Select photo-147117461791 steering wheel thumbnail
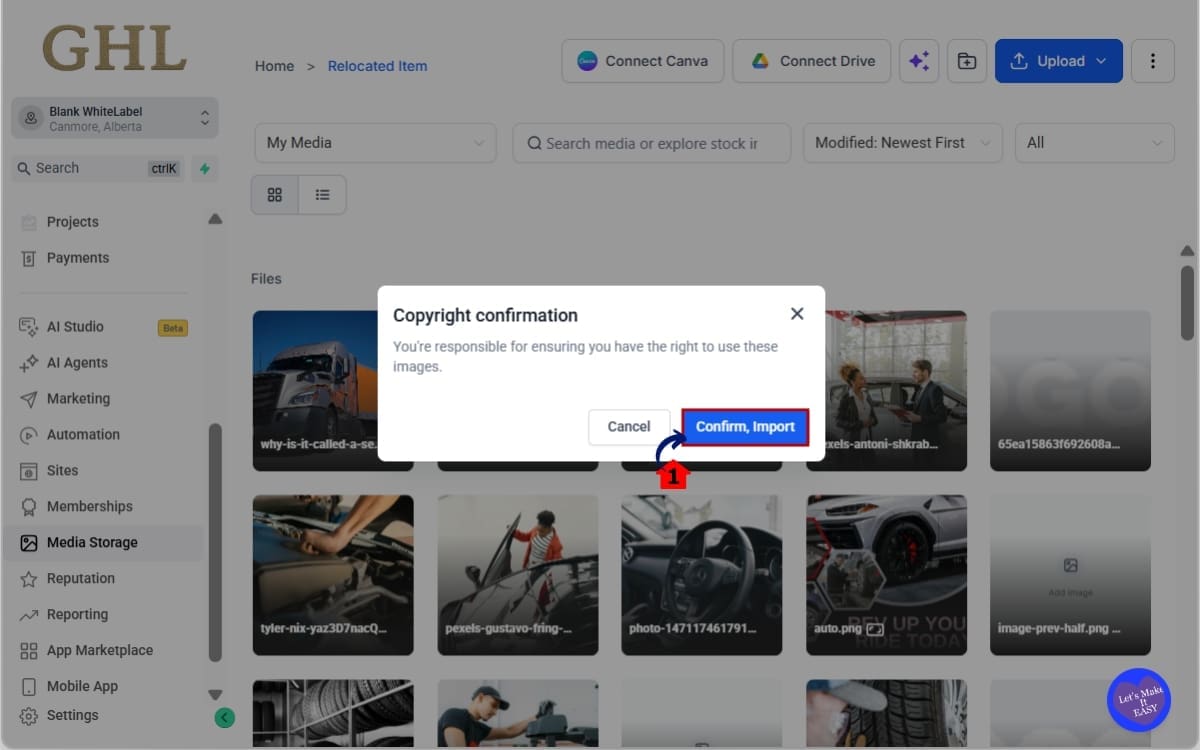This screenshot has height=750, width=1200. coord(702,575)
